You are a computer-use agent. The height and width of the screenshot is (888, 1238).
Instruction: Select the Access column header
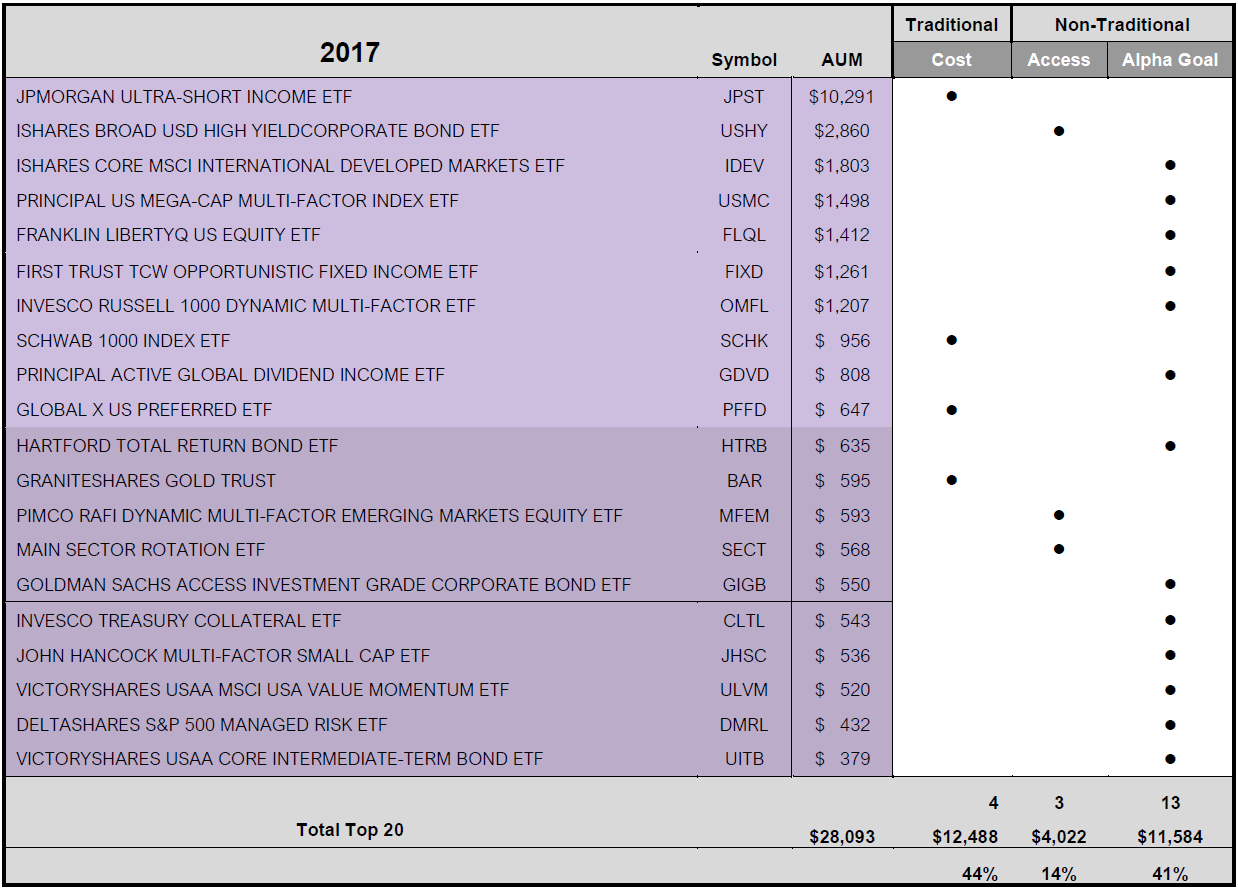pos(1059,60)
